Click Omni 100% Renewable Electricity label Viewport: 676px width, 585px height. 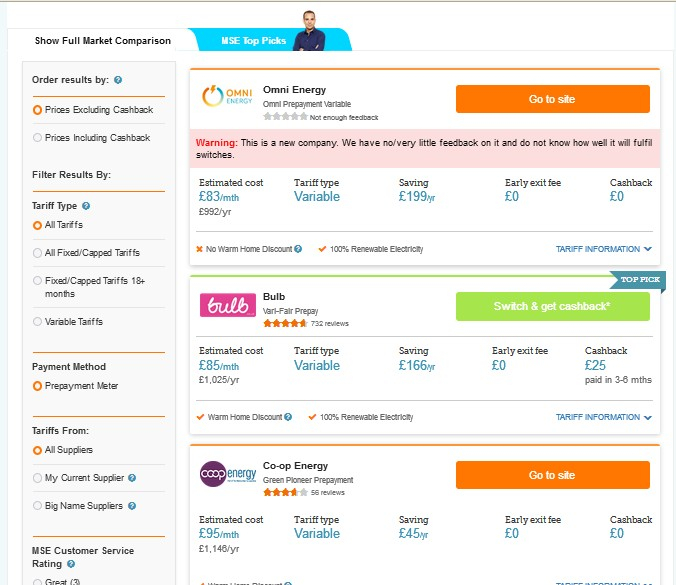[376, 249]
